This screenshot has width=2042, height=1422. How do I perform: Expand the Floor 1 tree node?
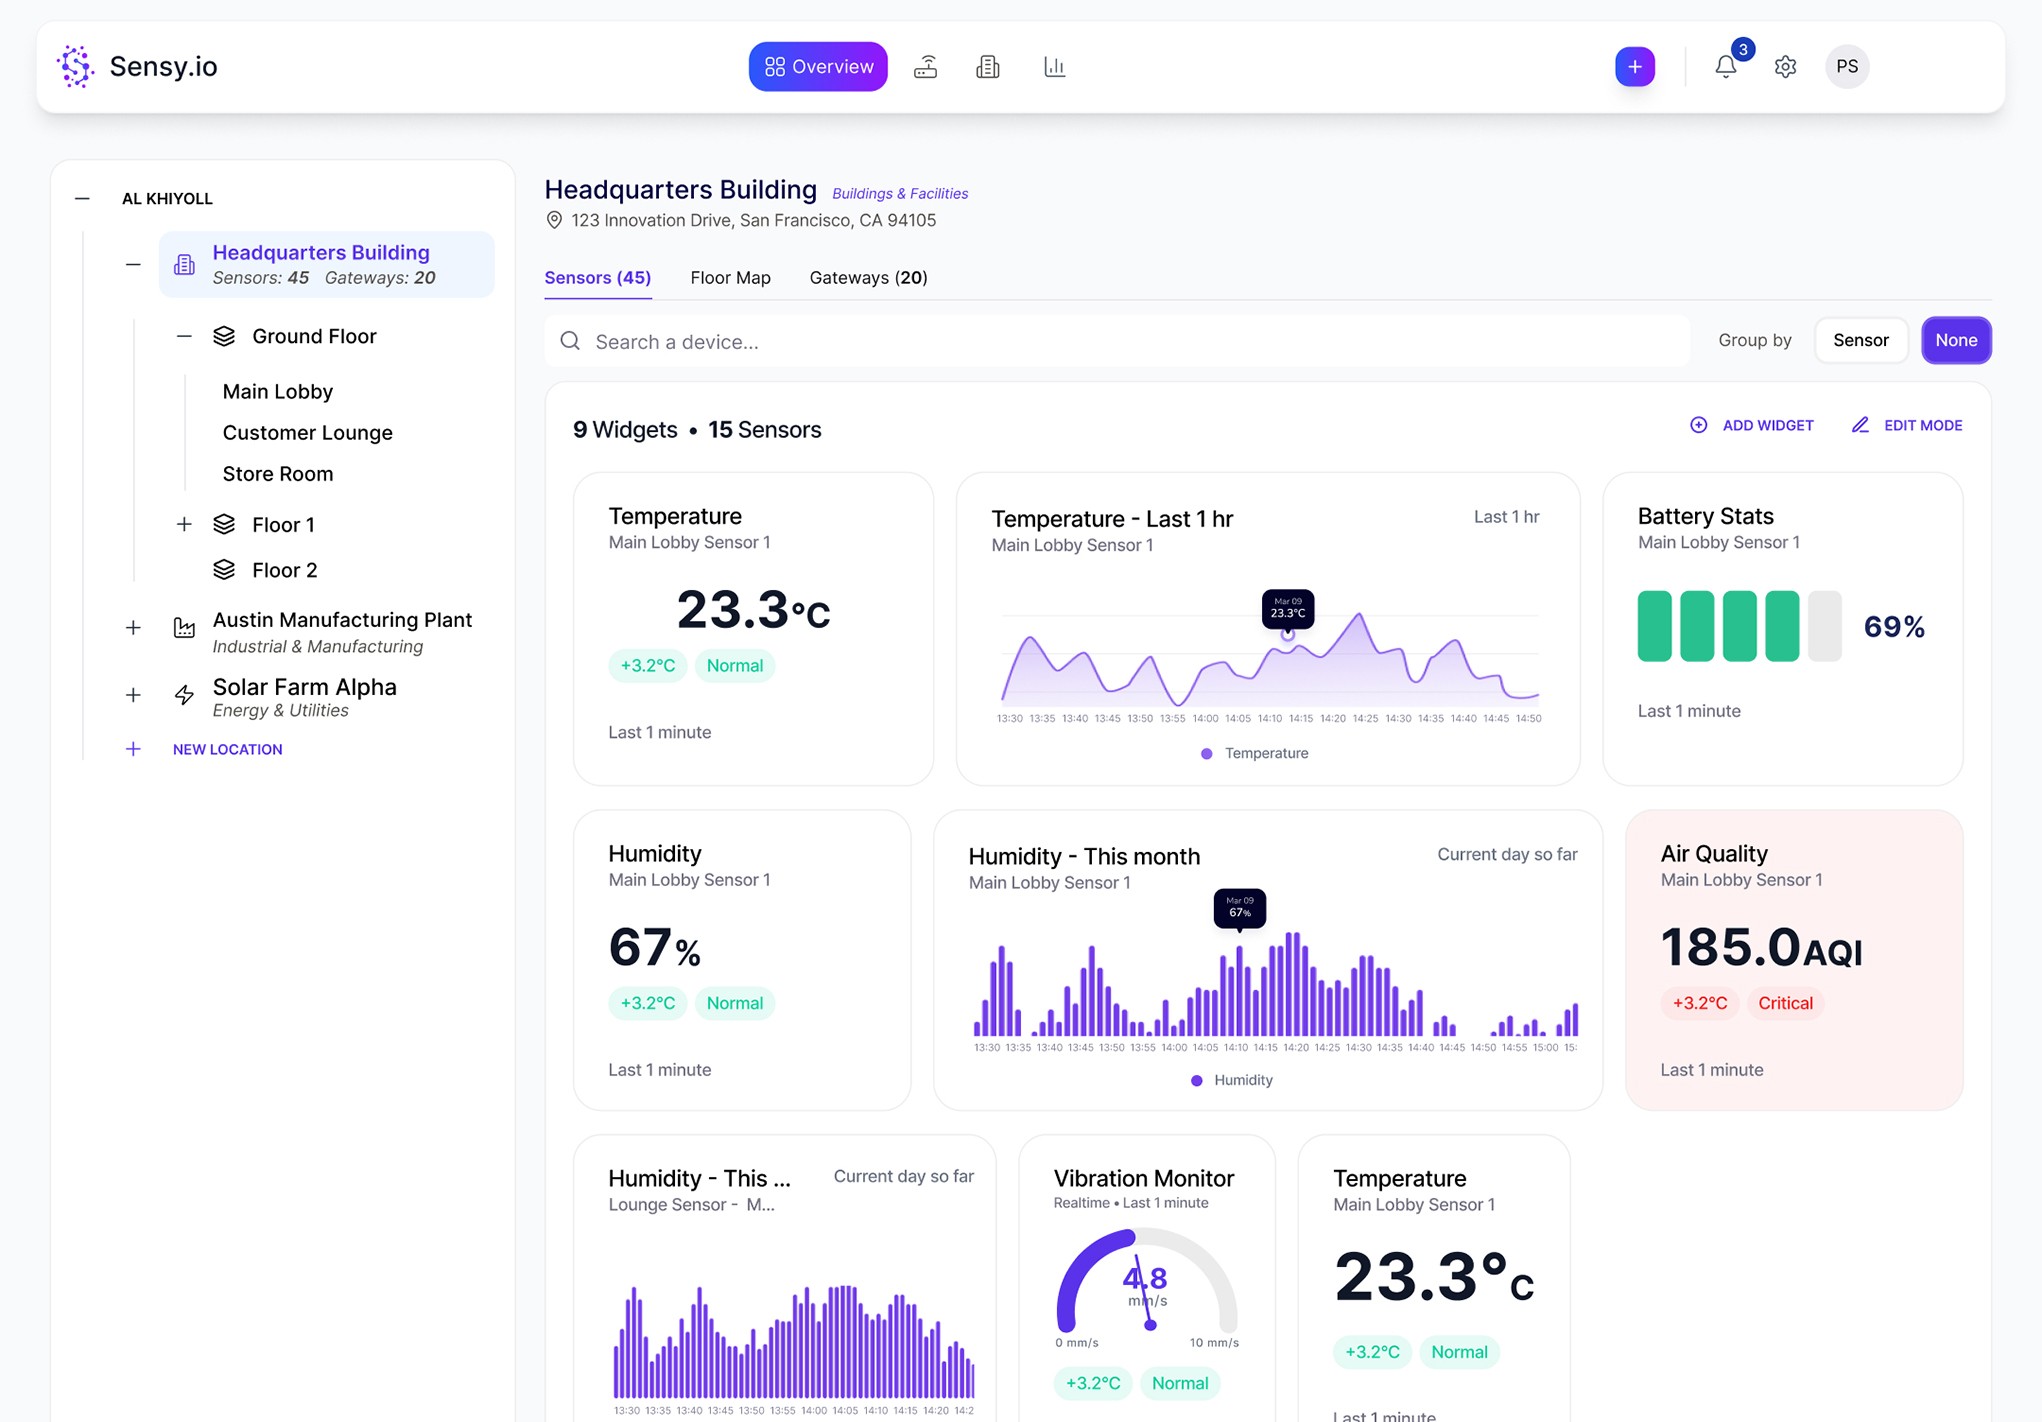pyautogui.click(x=184, y=525)
